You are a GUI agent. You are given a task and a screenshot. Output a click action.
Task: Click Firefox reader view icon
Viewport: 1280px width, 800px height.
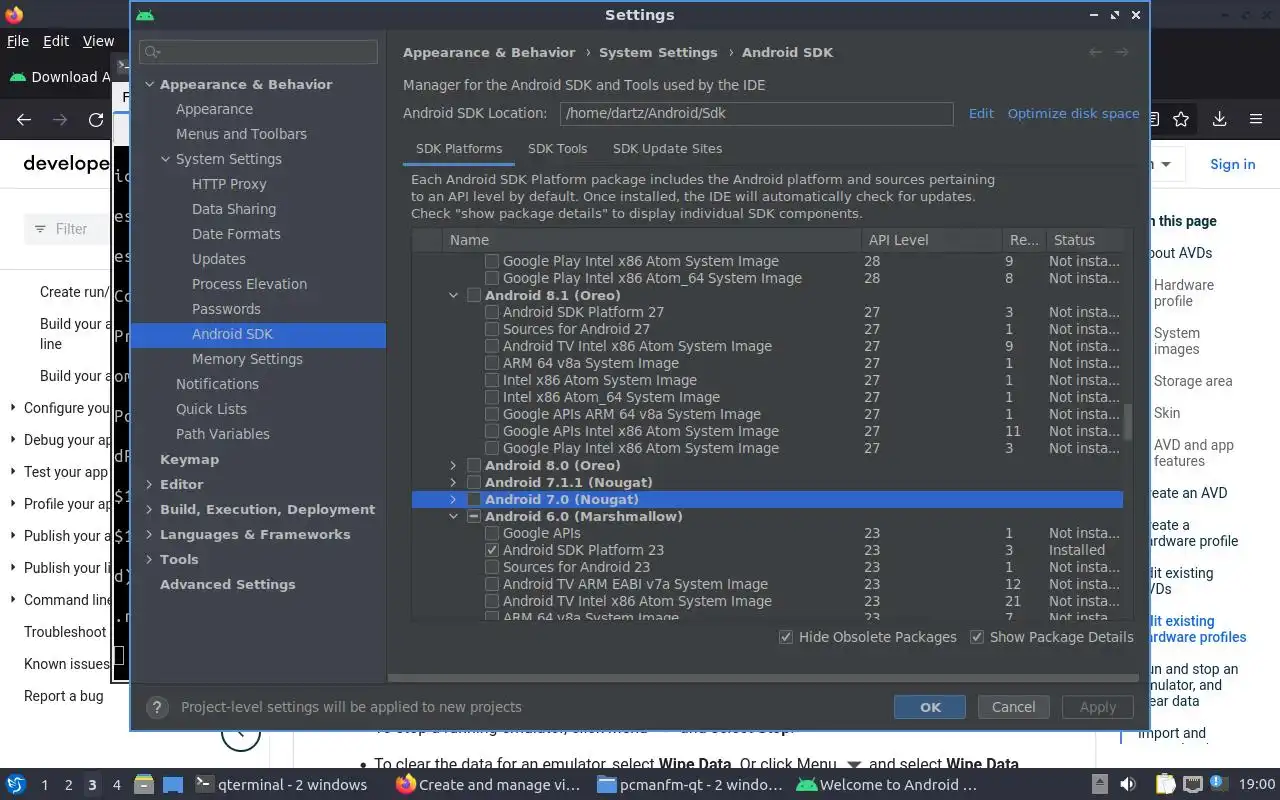[1154, 119]
